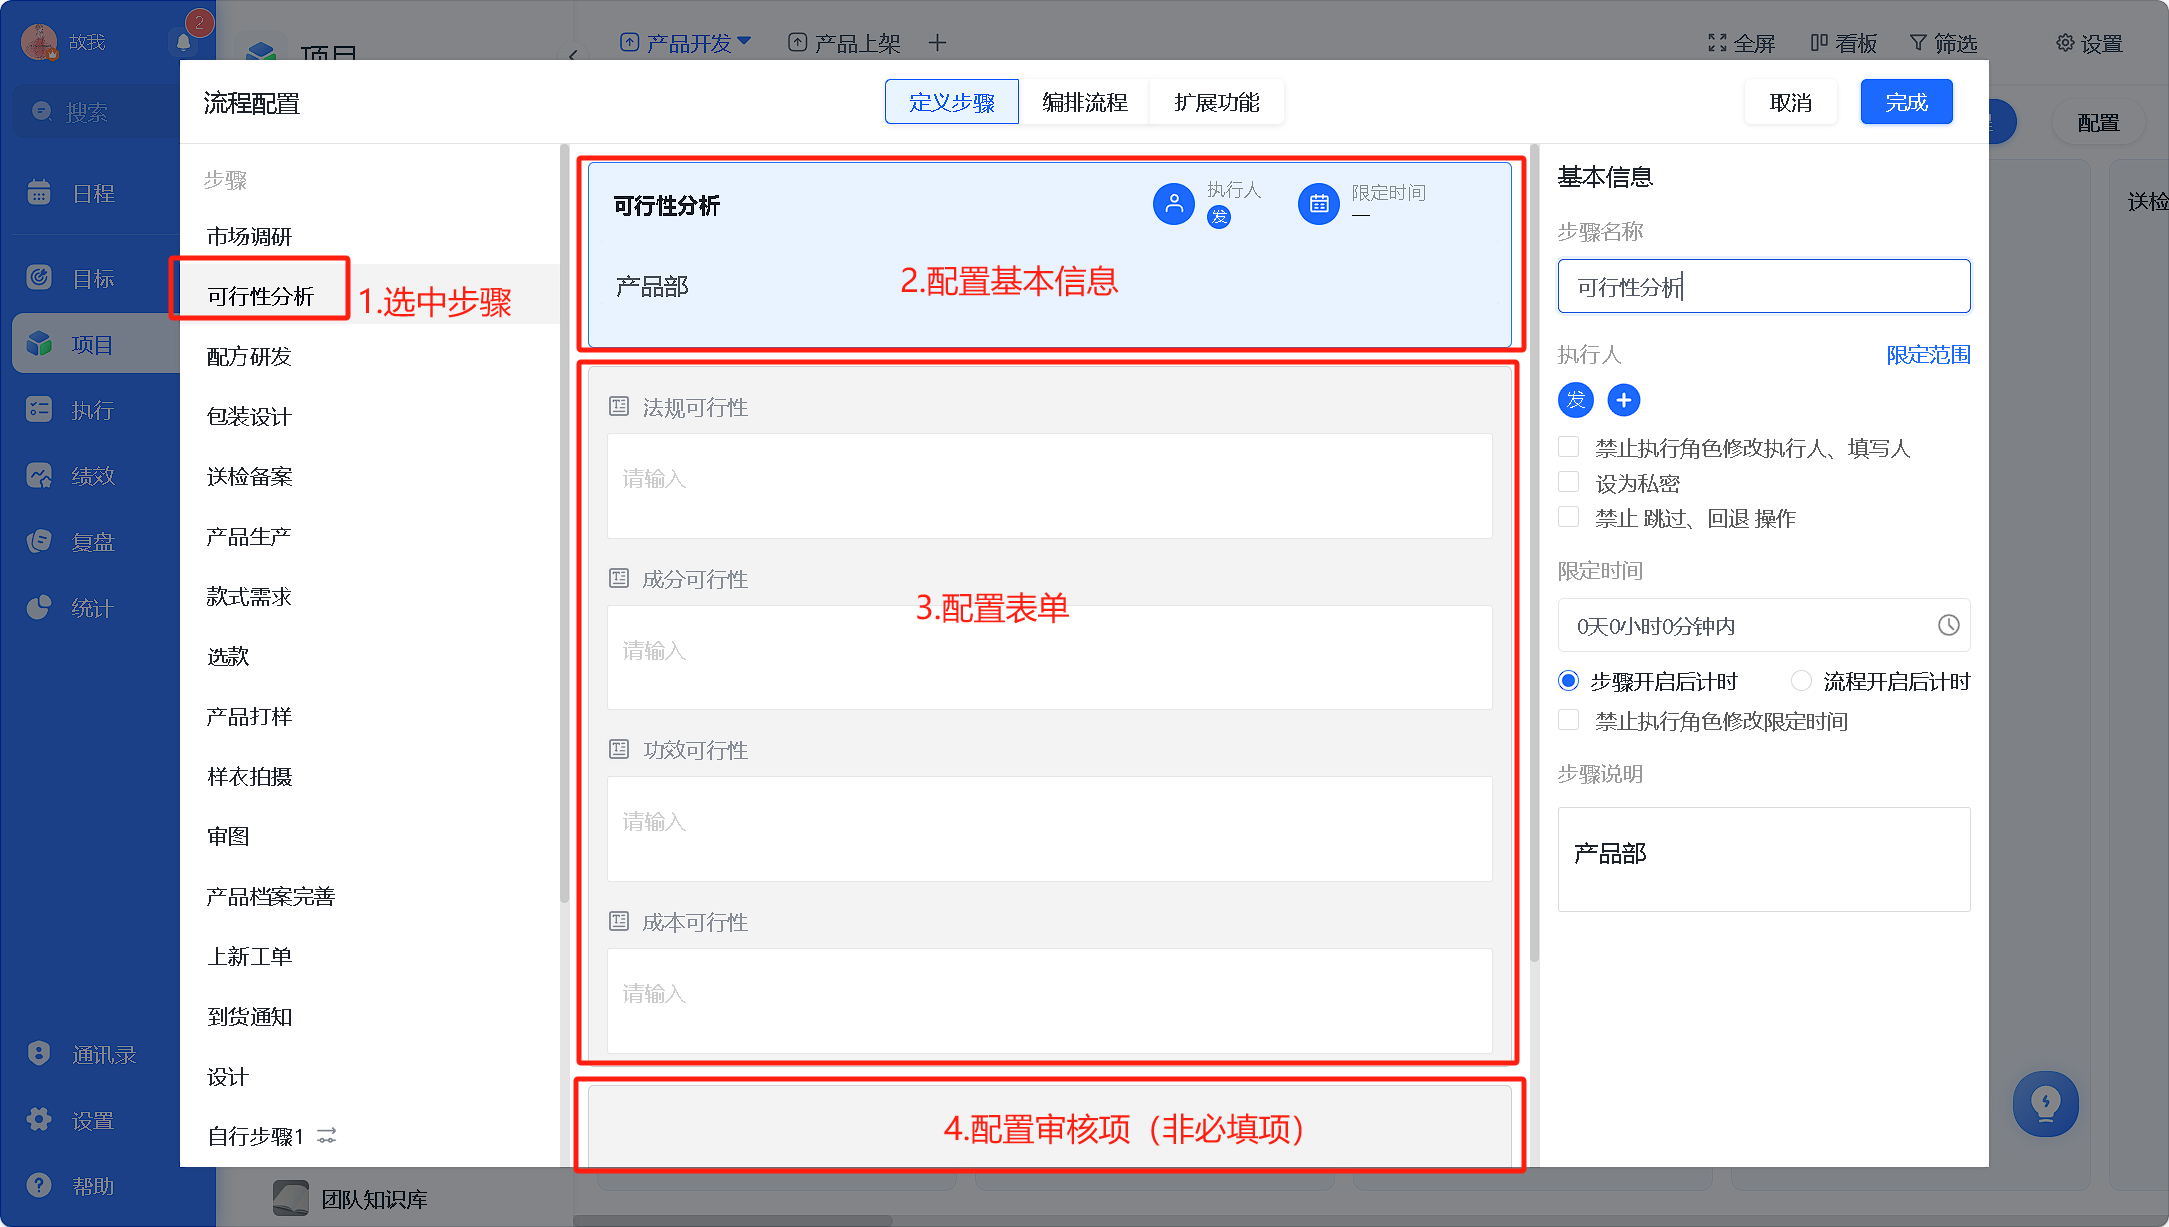
Task: Switch to 编排流程 tab
Action: tap(1084, 102)
